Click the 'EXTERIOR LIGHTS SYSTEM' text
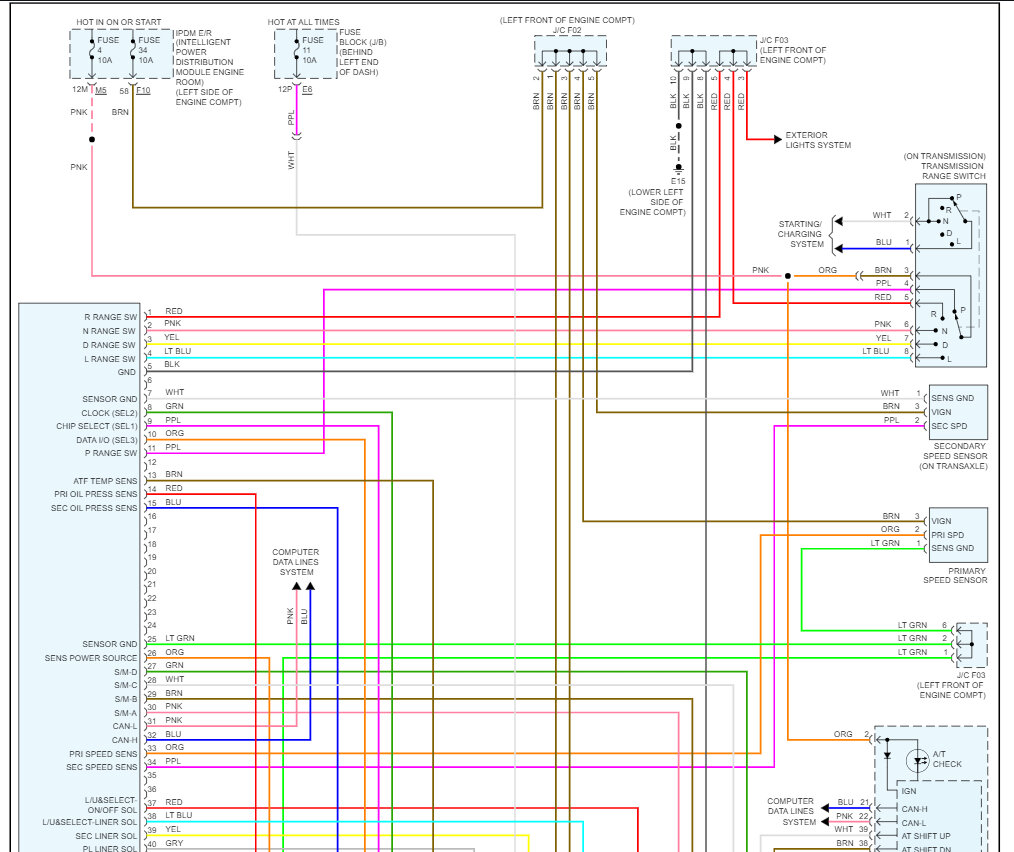The height and width of the screenshot is (852, 1014). coord(818,140)
